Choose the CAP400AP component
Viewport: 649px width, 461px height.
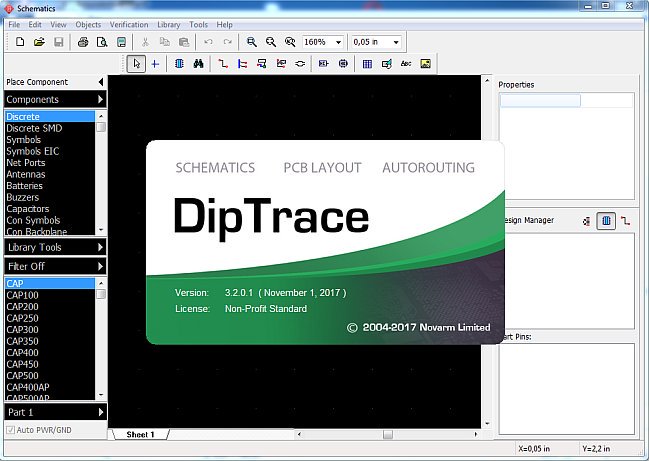click(49, 387)
